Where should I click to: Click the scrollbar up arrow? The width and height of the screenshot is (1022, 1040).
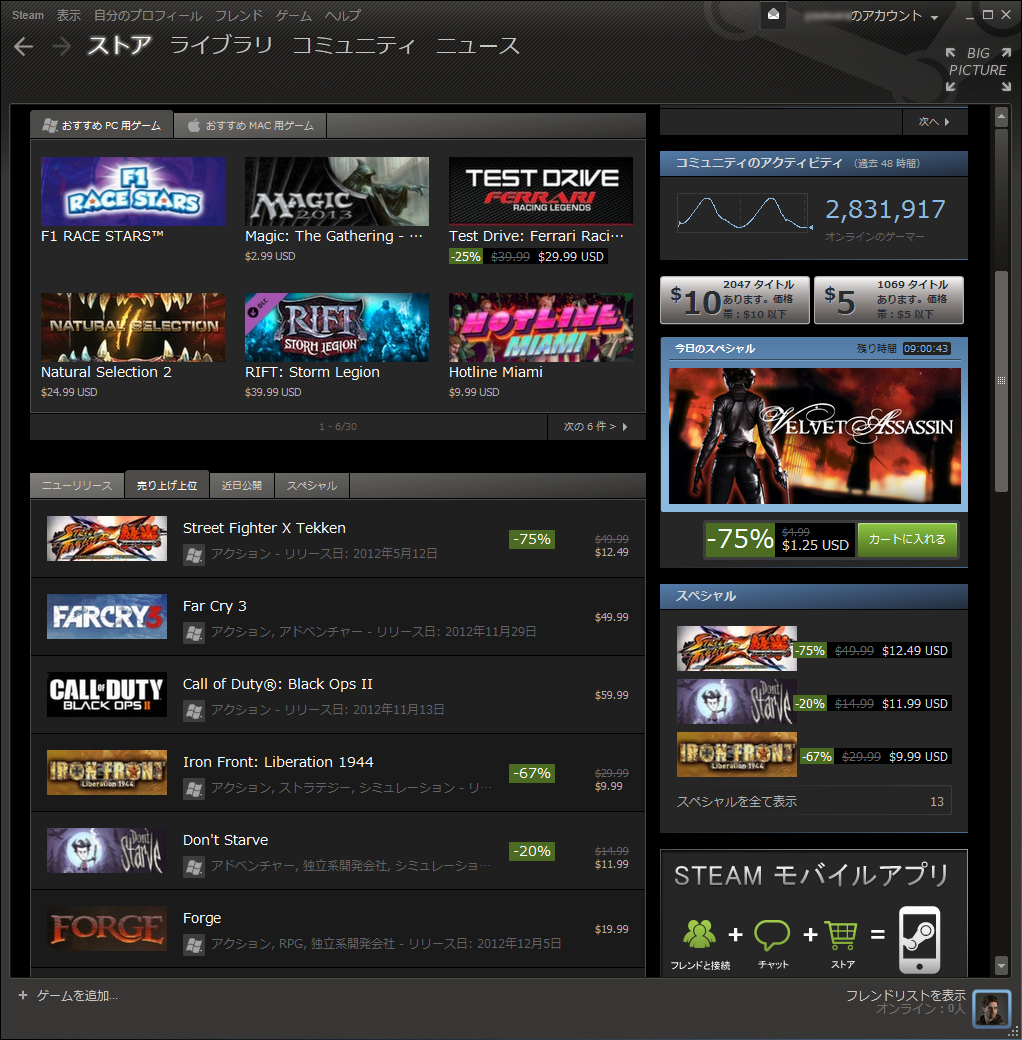coord(1001,117)
